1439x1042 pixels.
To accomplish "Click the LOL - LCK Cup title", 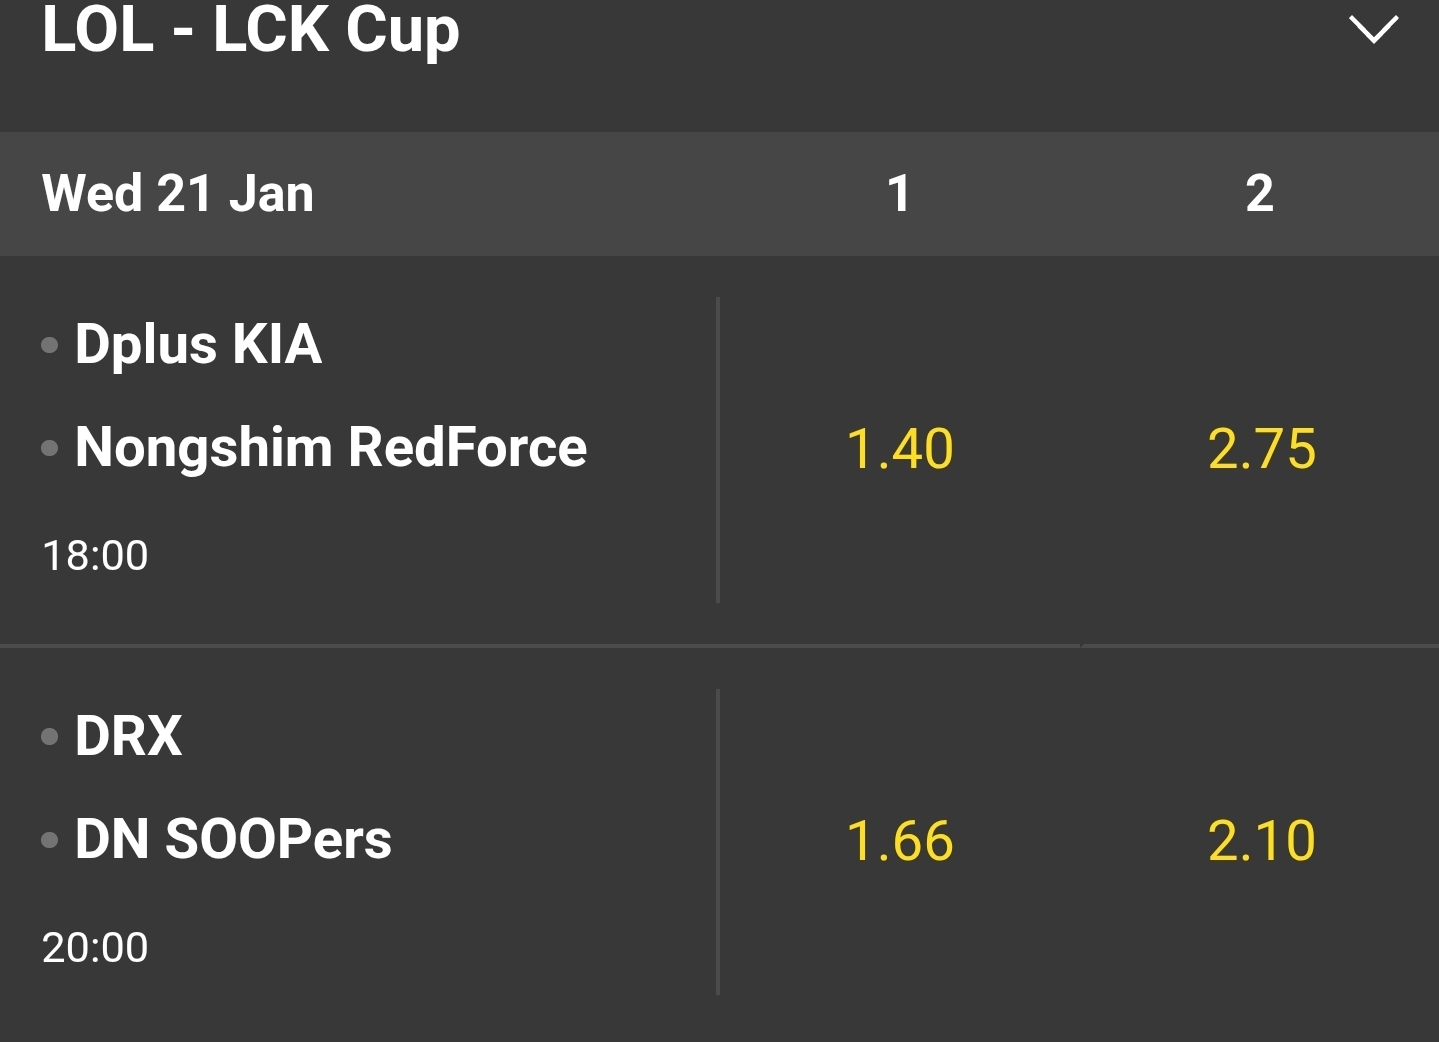I will (x=251, y=30).
